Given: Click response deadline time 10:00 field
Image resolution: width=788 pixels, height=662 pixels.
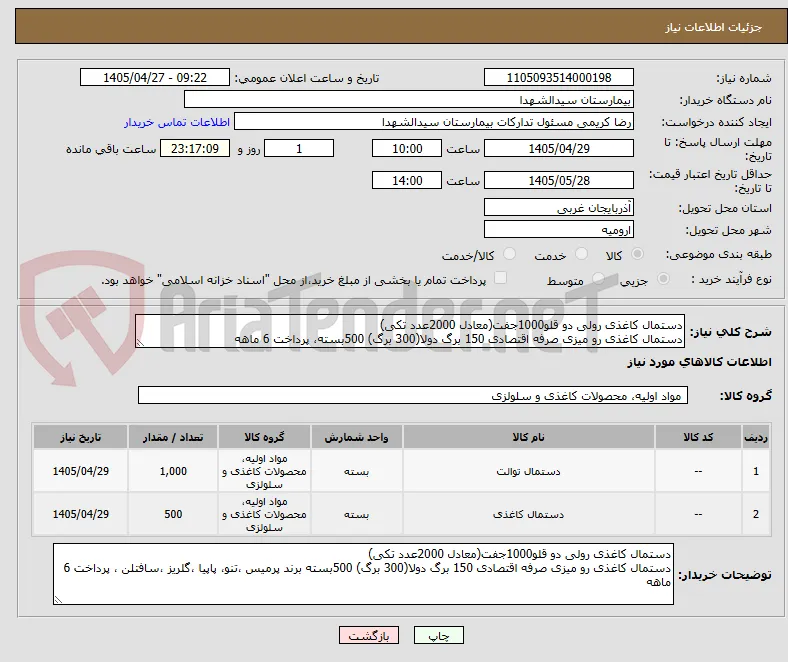Looking at the screenshot, I should pos(407,148).
